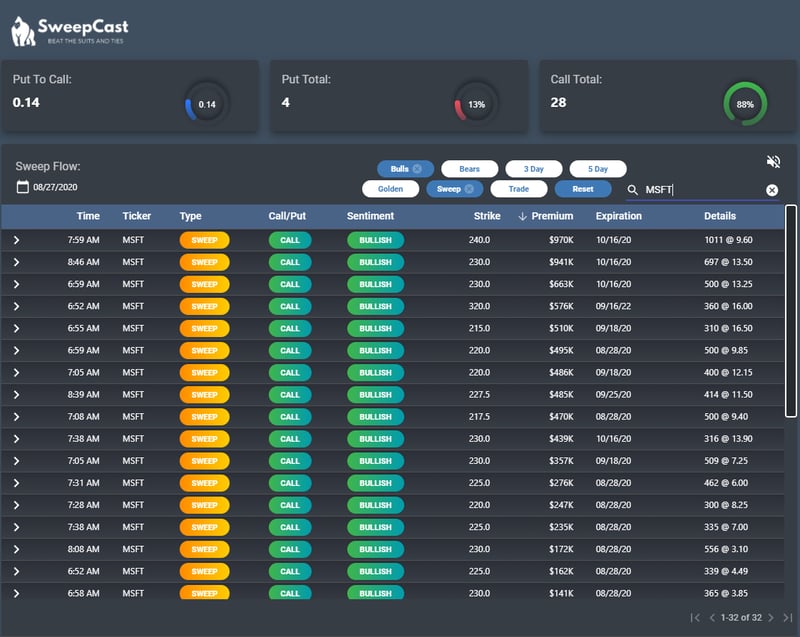Expand the 8:46 AM $941K row

[x=16, y=262]
